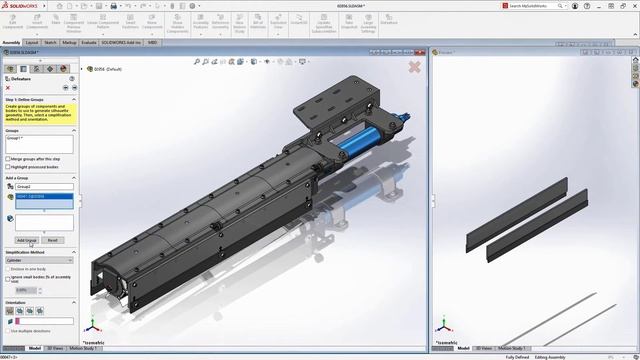This screenshot has height=360, width=640.
Task: Click Linear Component Pattern tool
Action: (103, 21)
